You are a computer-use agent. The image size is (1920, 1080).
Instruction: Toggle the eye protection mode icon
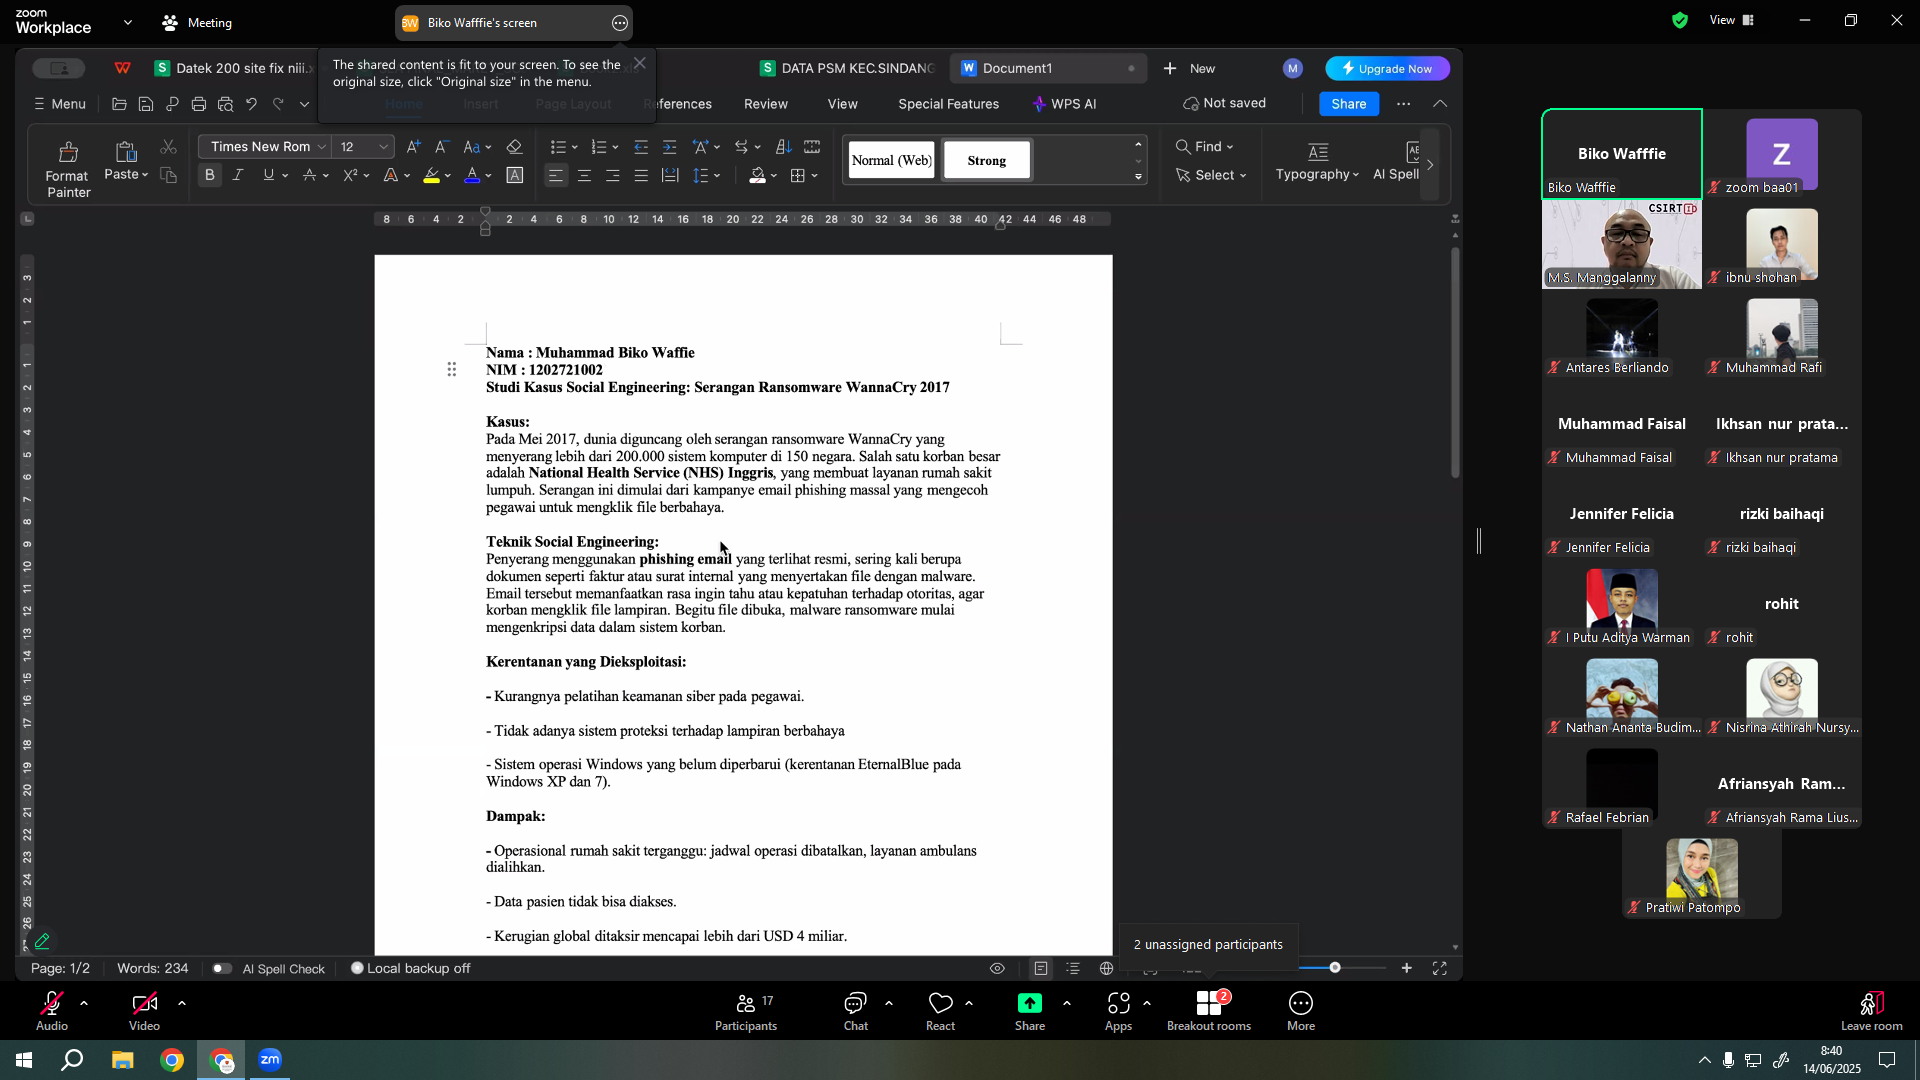[997, 969]
